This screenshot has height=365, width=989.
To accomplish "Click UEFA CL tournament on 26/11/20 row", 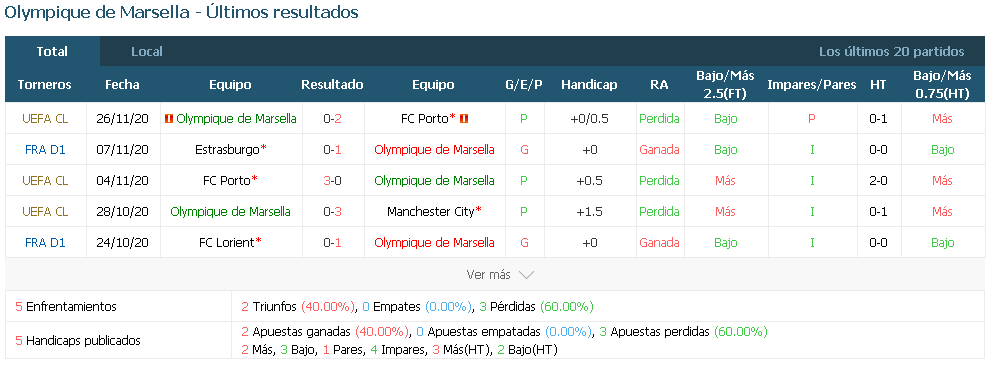I will coord(45,119).
